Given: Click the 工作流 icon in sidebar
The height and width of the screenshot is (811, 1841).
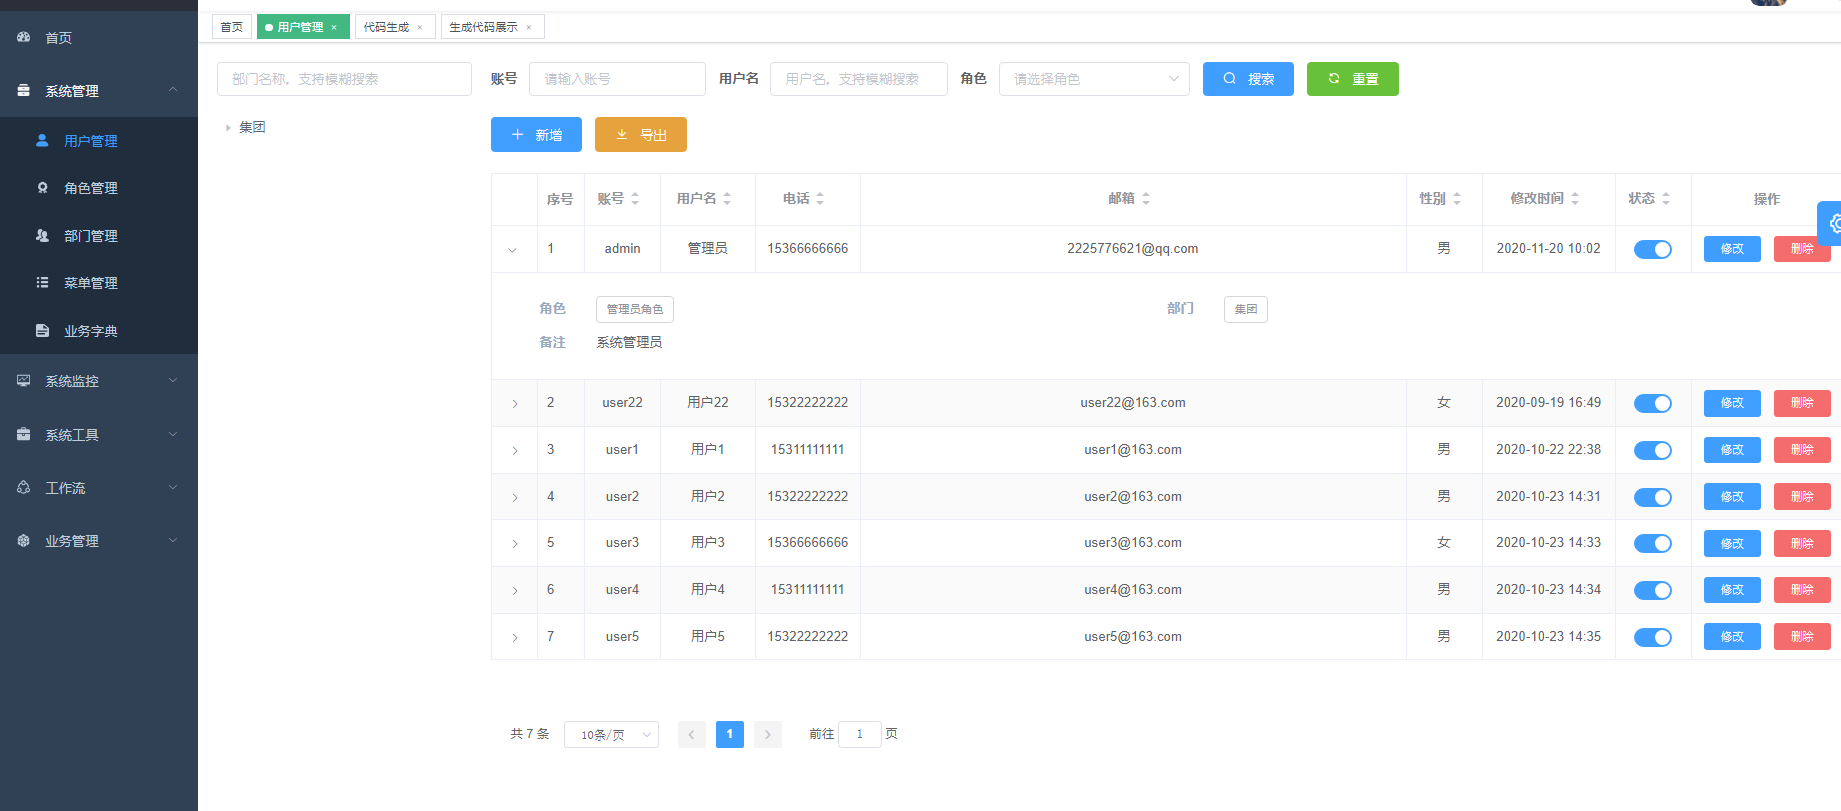Looking at the screenshot, I should [23, 487].
